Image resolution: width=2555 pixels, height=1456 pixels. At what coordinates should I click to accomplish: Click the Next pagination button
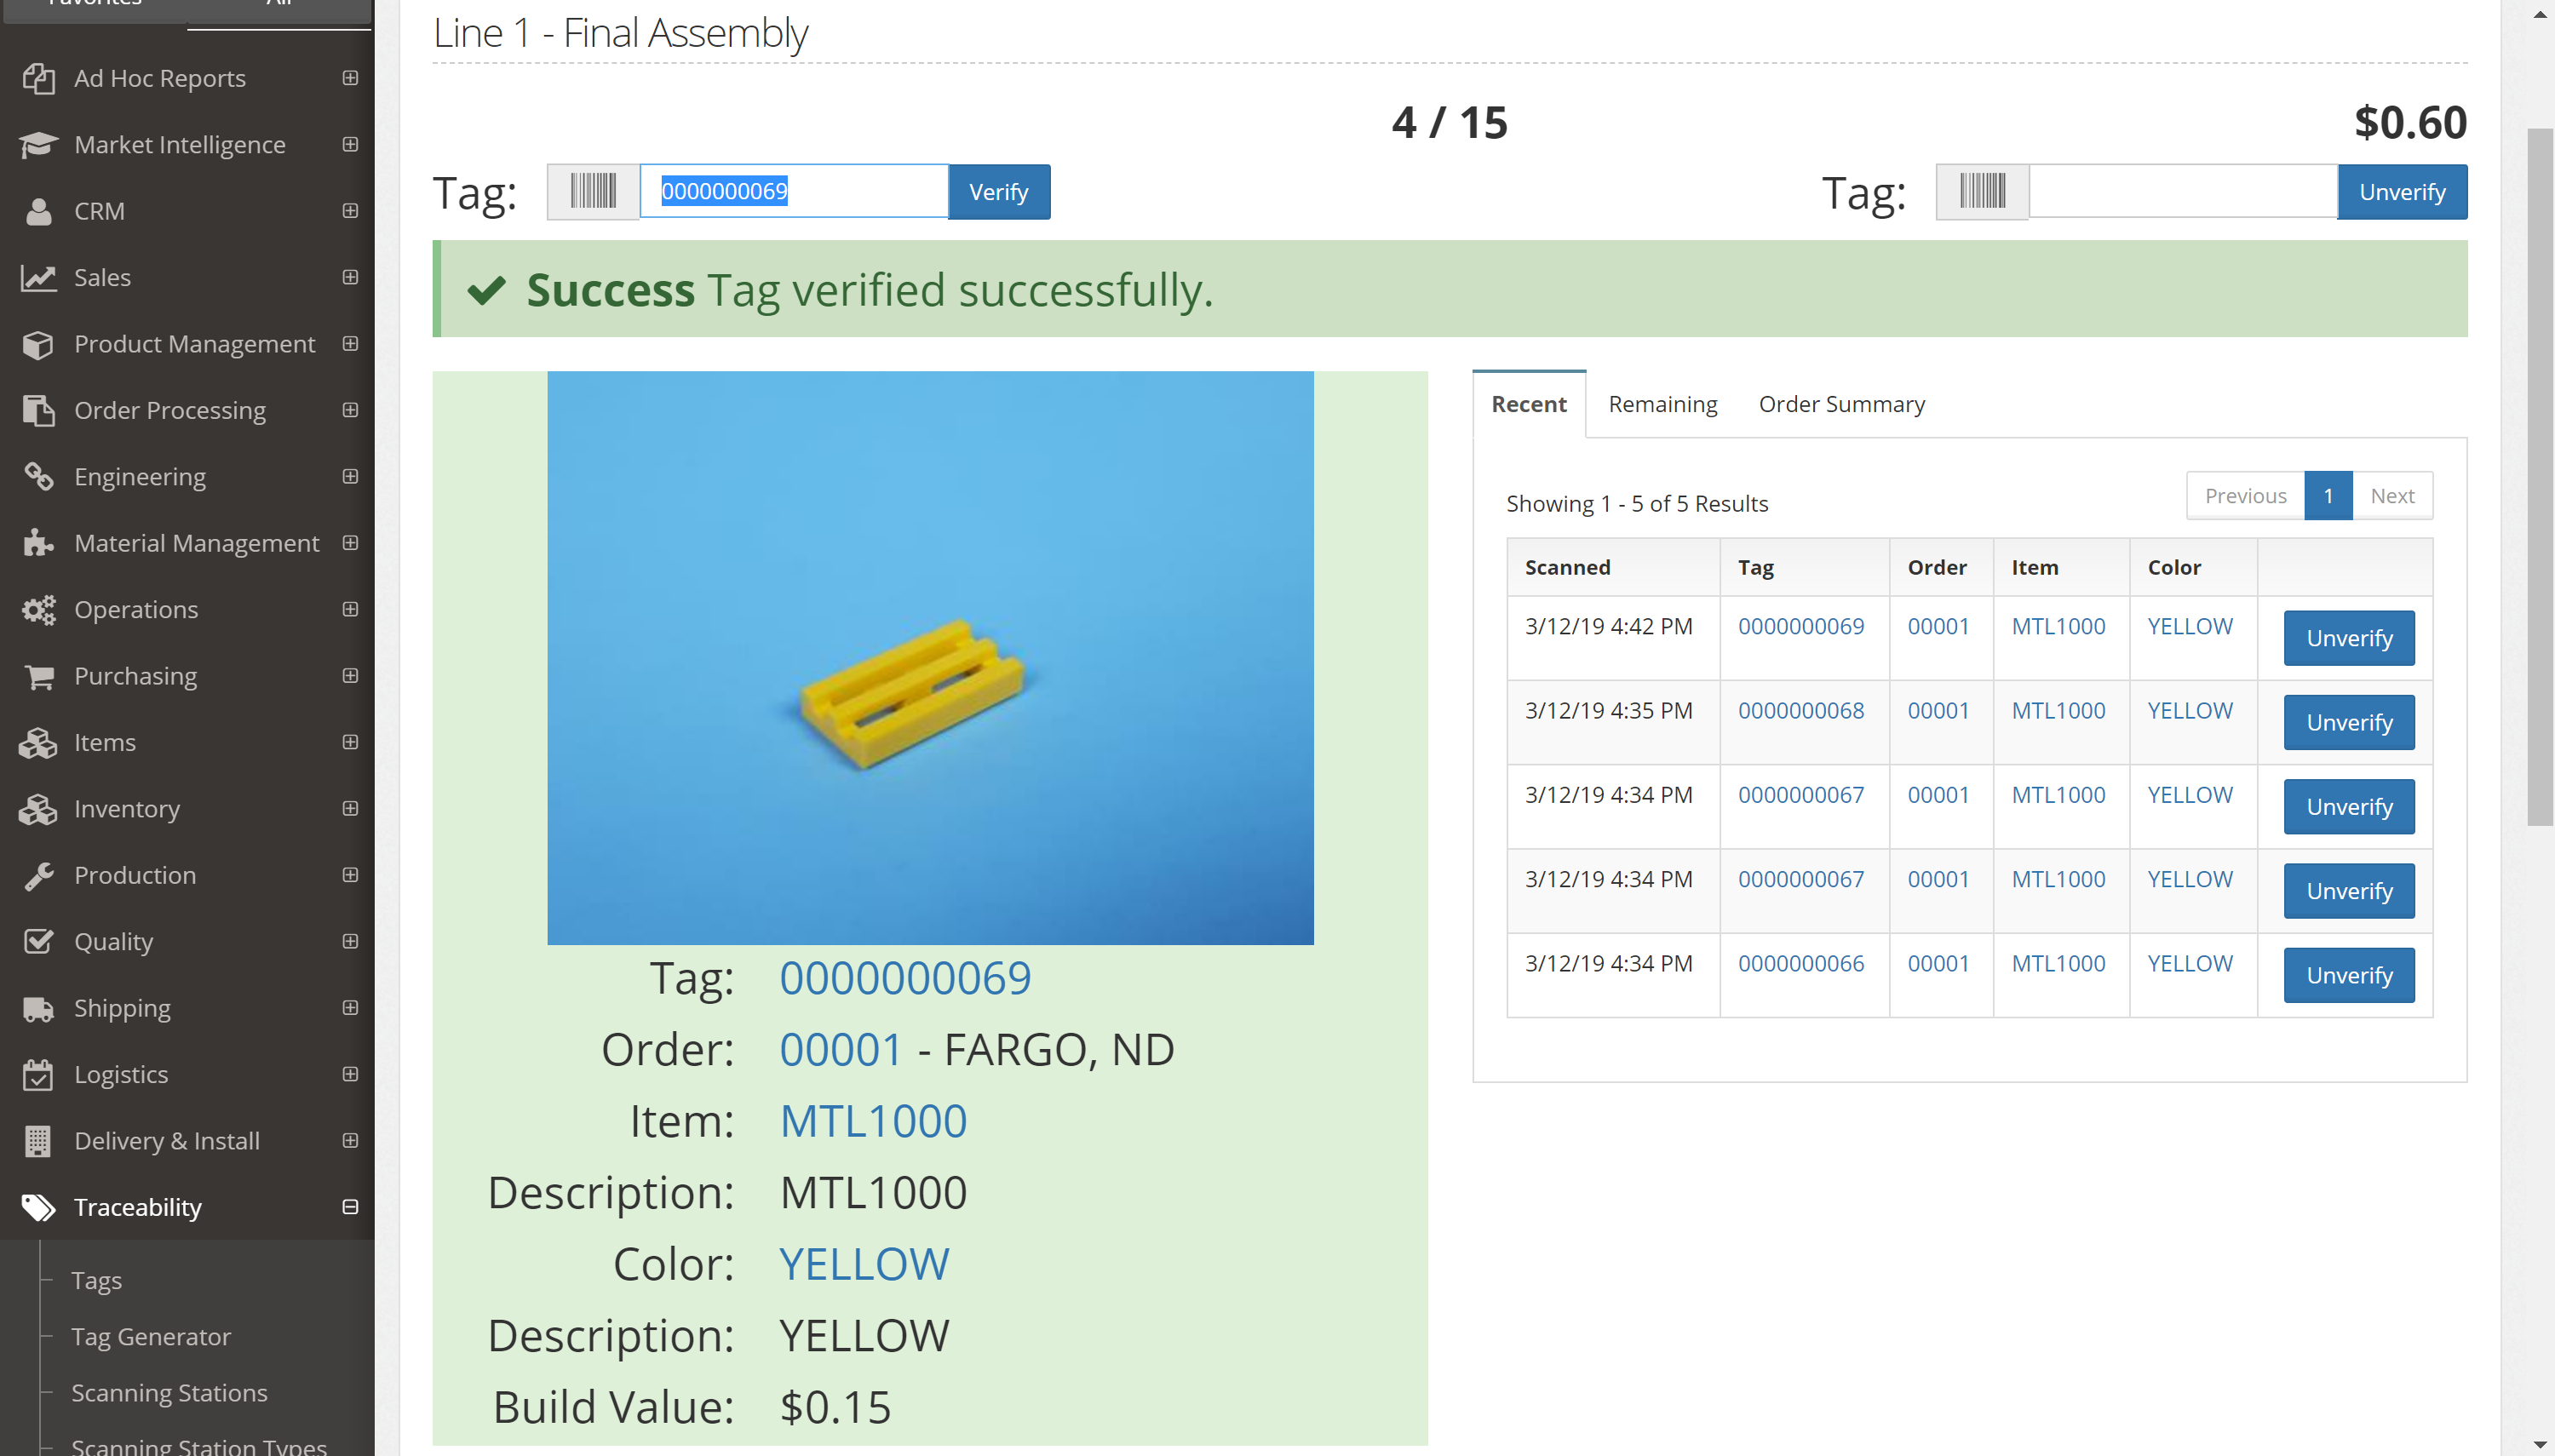pos(2392,496)
